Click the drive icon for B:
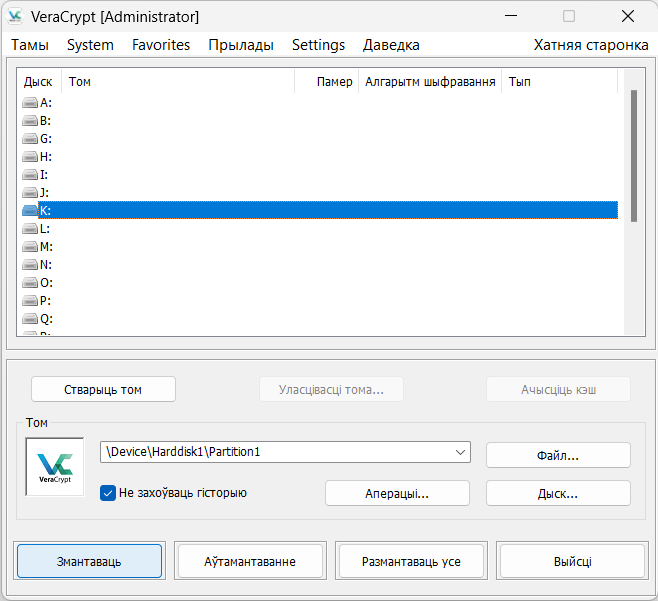658x601 pixels. [30, 120]
